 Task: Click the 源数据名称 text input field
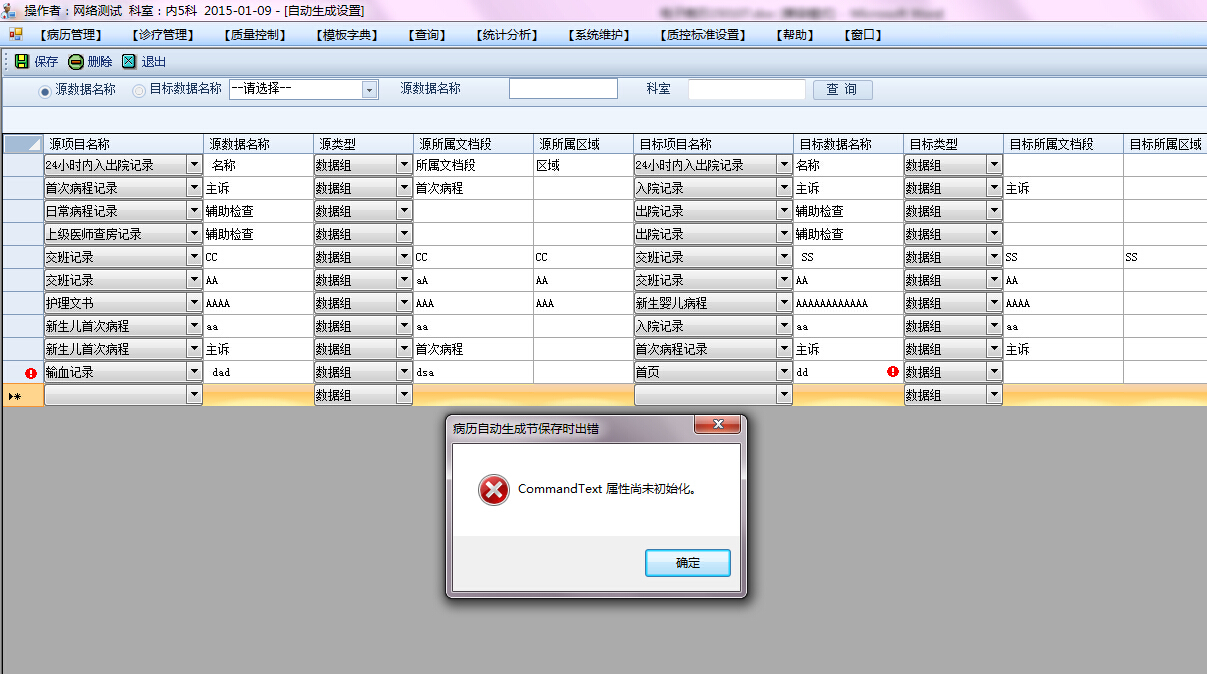click(563, 89)
